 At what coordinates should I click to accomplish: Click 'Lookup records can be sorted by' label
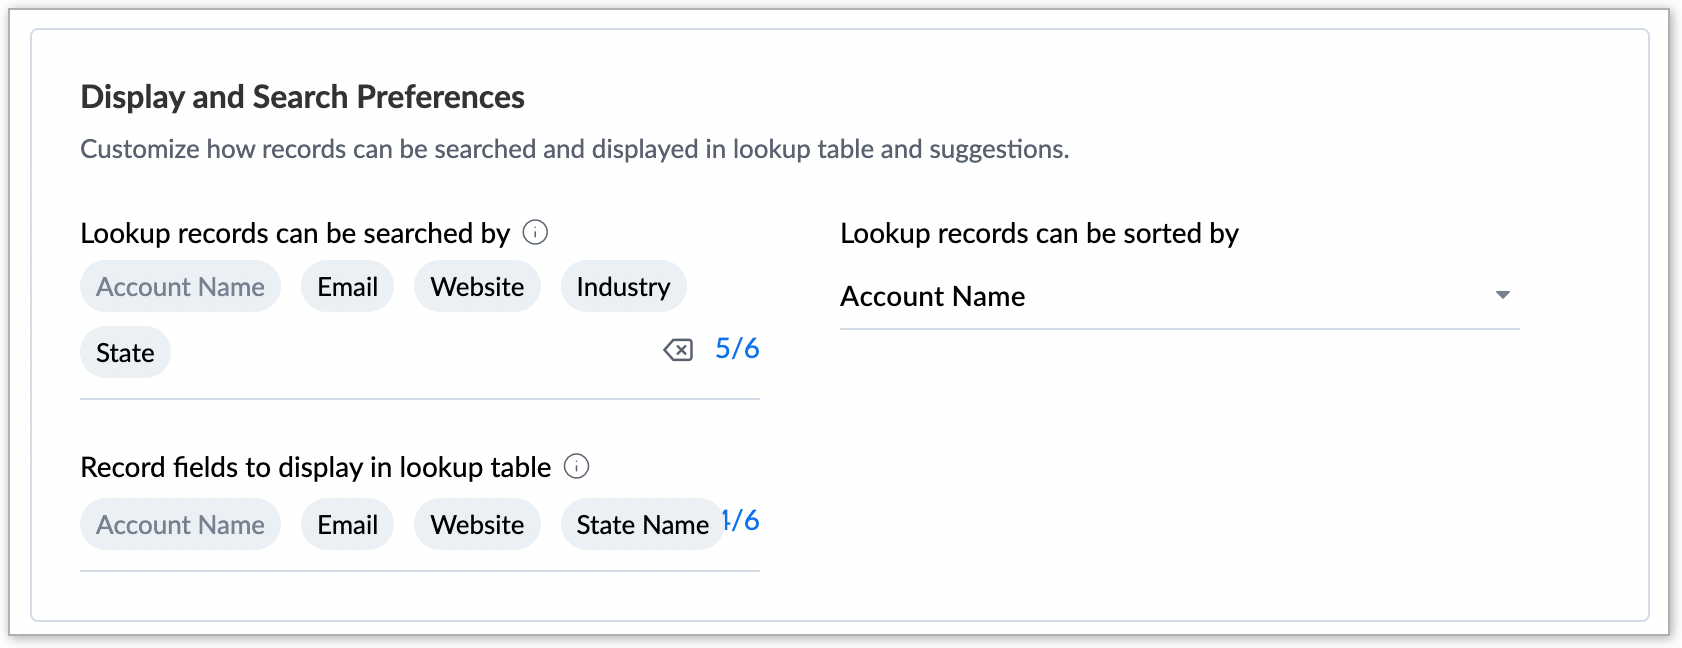(x=1039, y=233)
